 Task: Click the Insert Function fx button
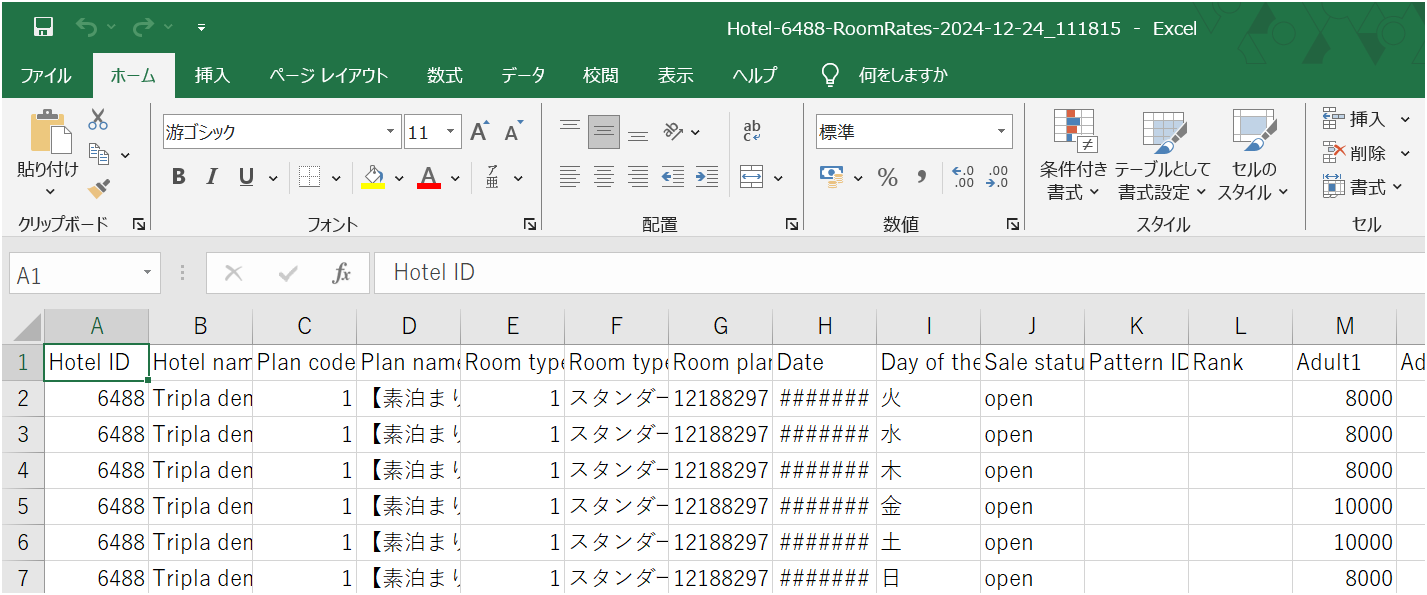click(x=342, y=274)
